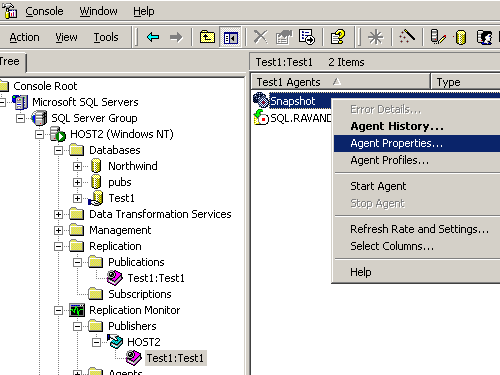Click the Test1:Test1 publication icon under Publications
Image resolution: width=500 pixels, height=375 pixels.
[115, 278]
